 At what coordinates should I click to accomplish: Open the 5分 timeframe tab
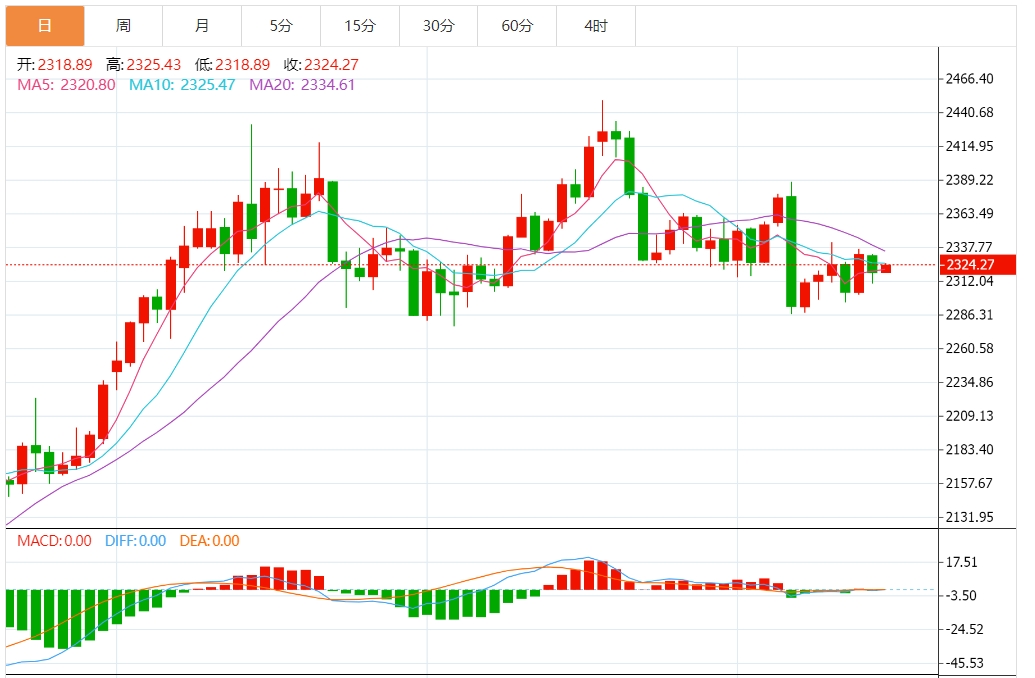[281, 26]
